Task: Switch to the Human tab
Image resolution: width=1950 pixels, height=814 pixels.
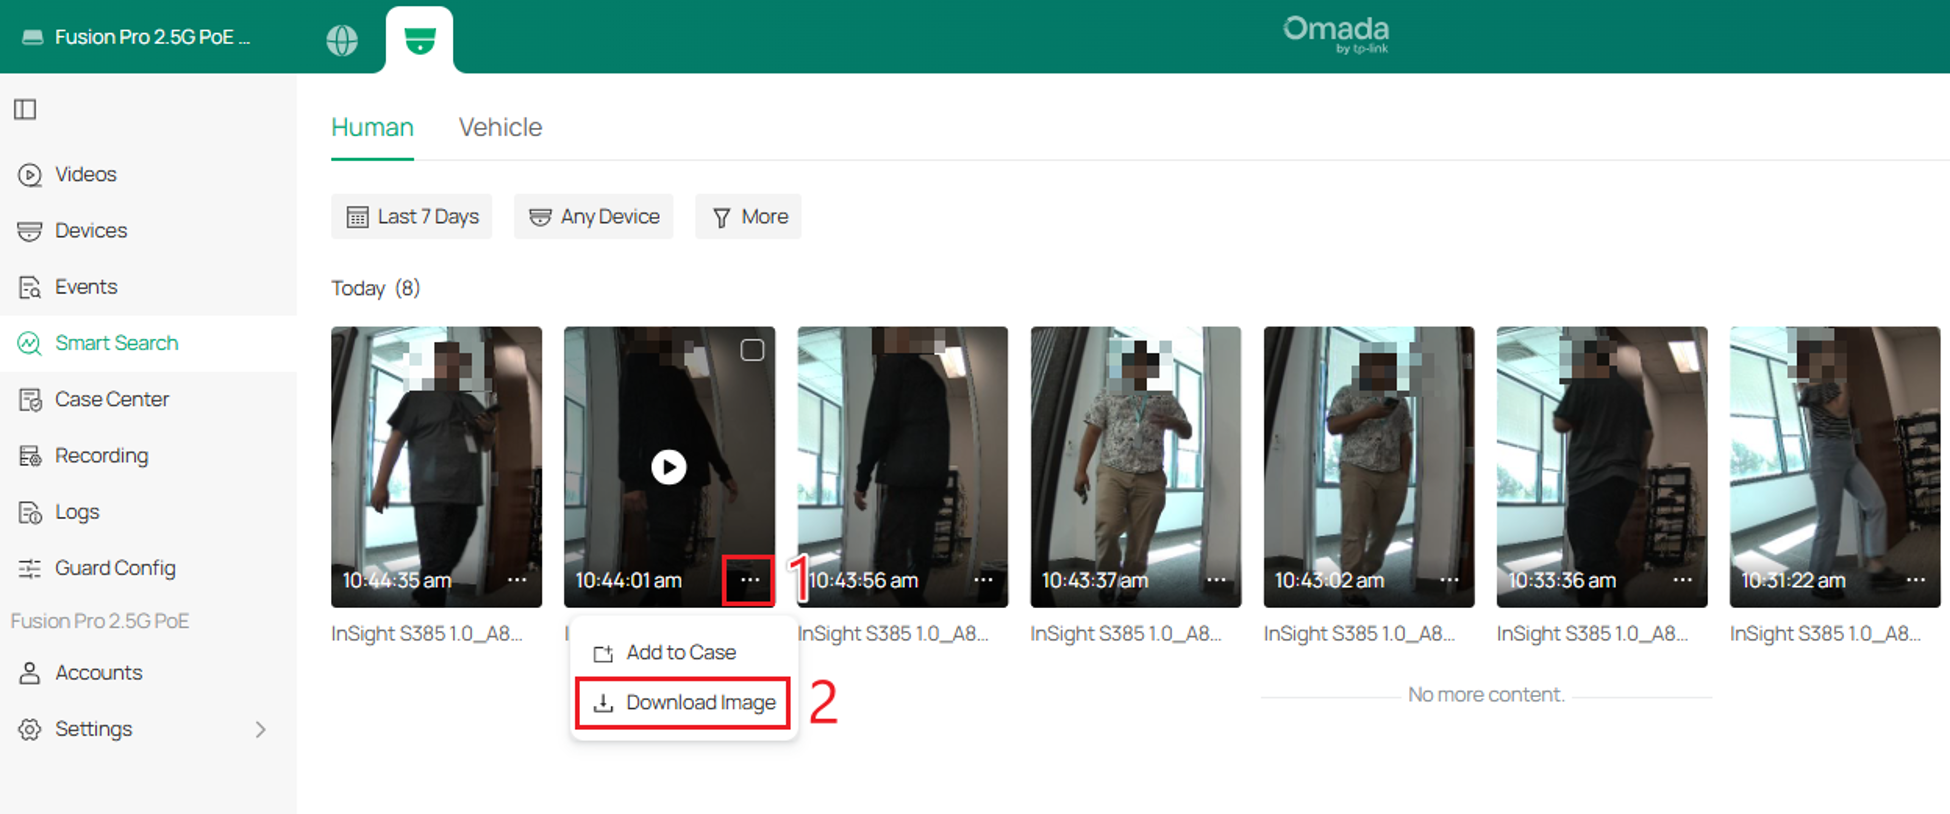Action: [372, 127]
